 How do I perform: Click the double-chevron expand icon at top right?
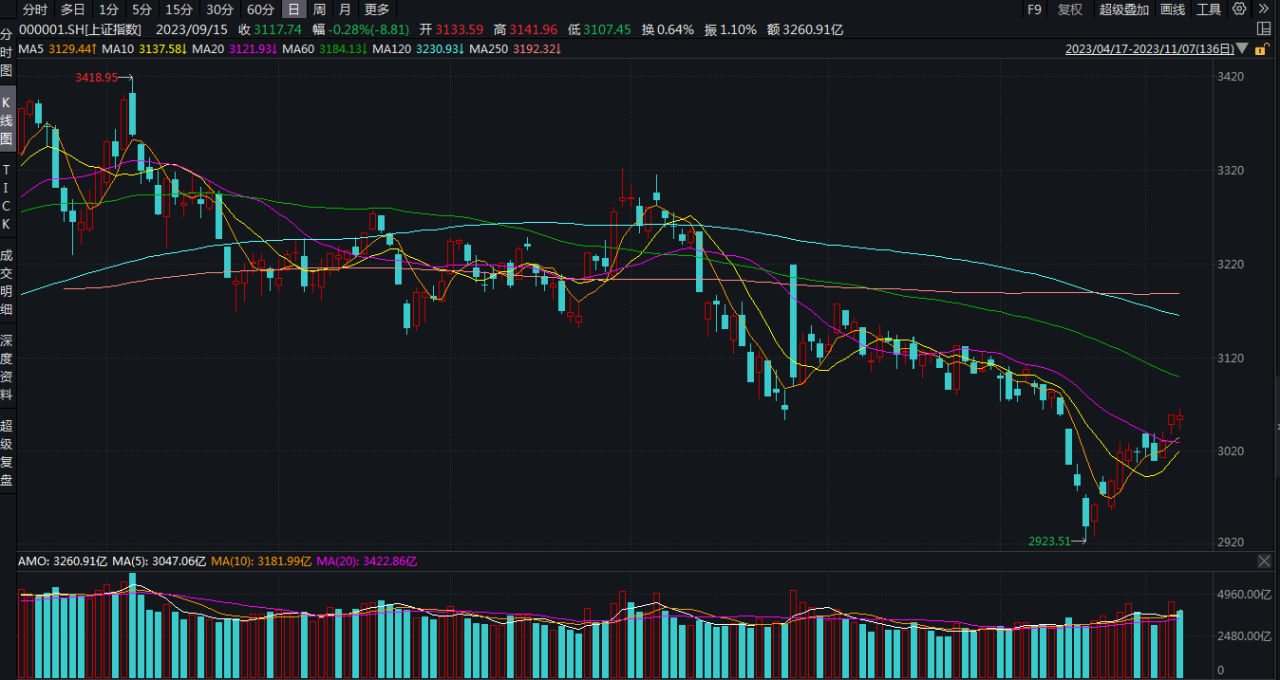tap(1262, 9)
